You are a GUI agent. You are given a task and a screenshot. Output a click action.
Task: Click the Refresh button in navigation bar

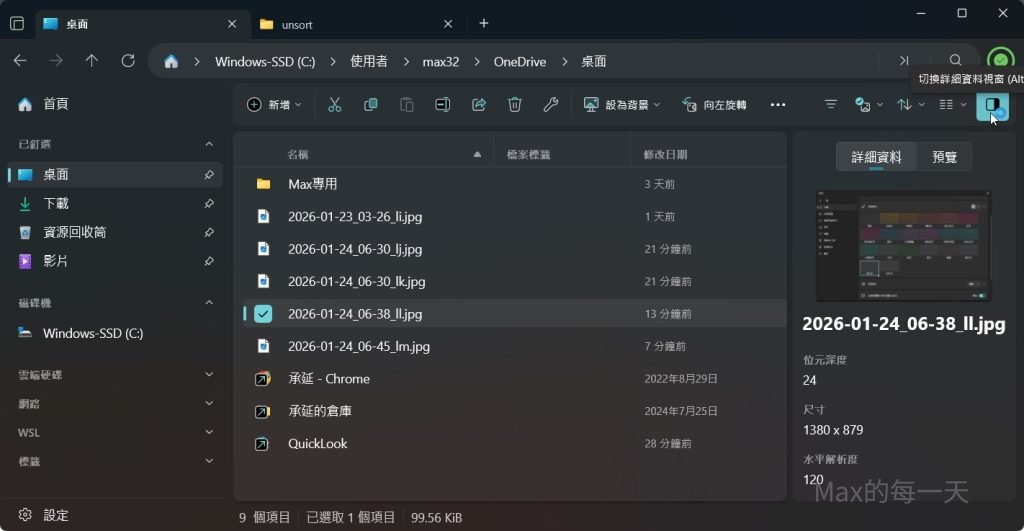(x=128, y=61)
